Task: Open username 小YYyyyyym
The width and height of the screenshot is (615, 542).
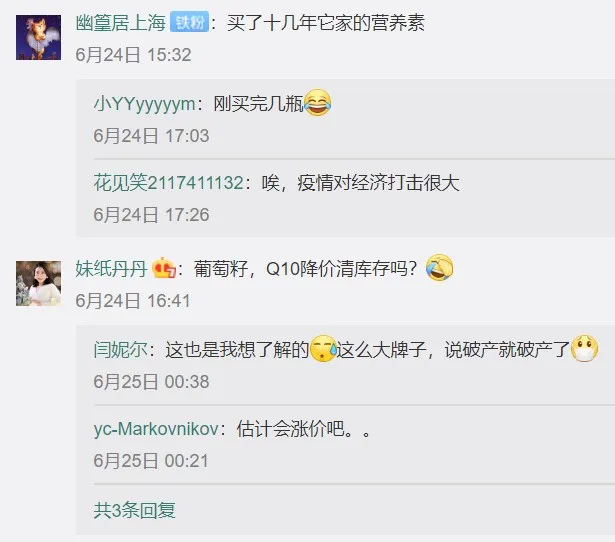Action: 144,104
